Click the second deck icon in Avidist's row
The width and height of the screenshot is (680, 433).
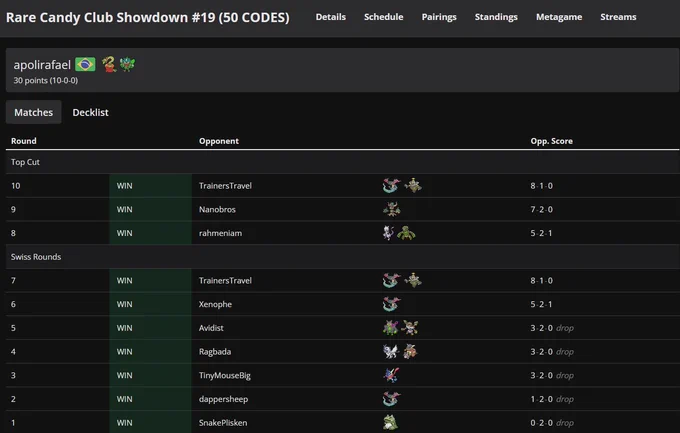[x=410, y=328]
